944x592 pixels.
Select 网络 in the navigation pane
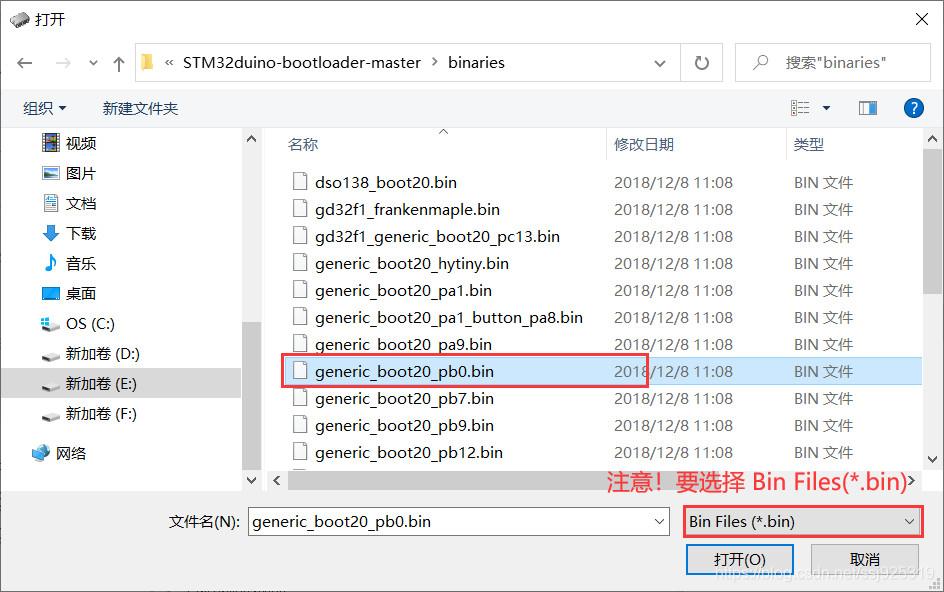[x=71, y=453]
